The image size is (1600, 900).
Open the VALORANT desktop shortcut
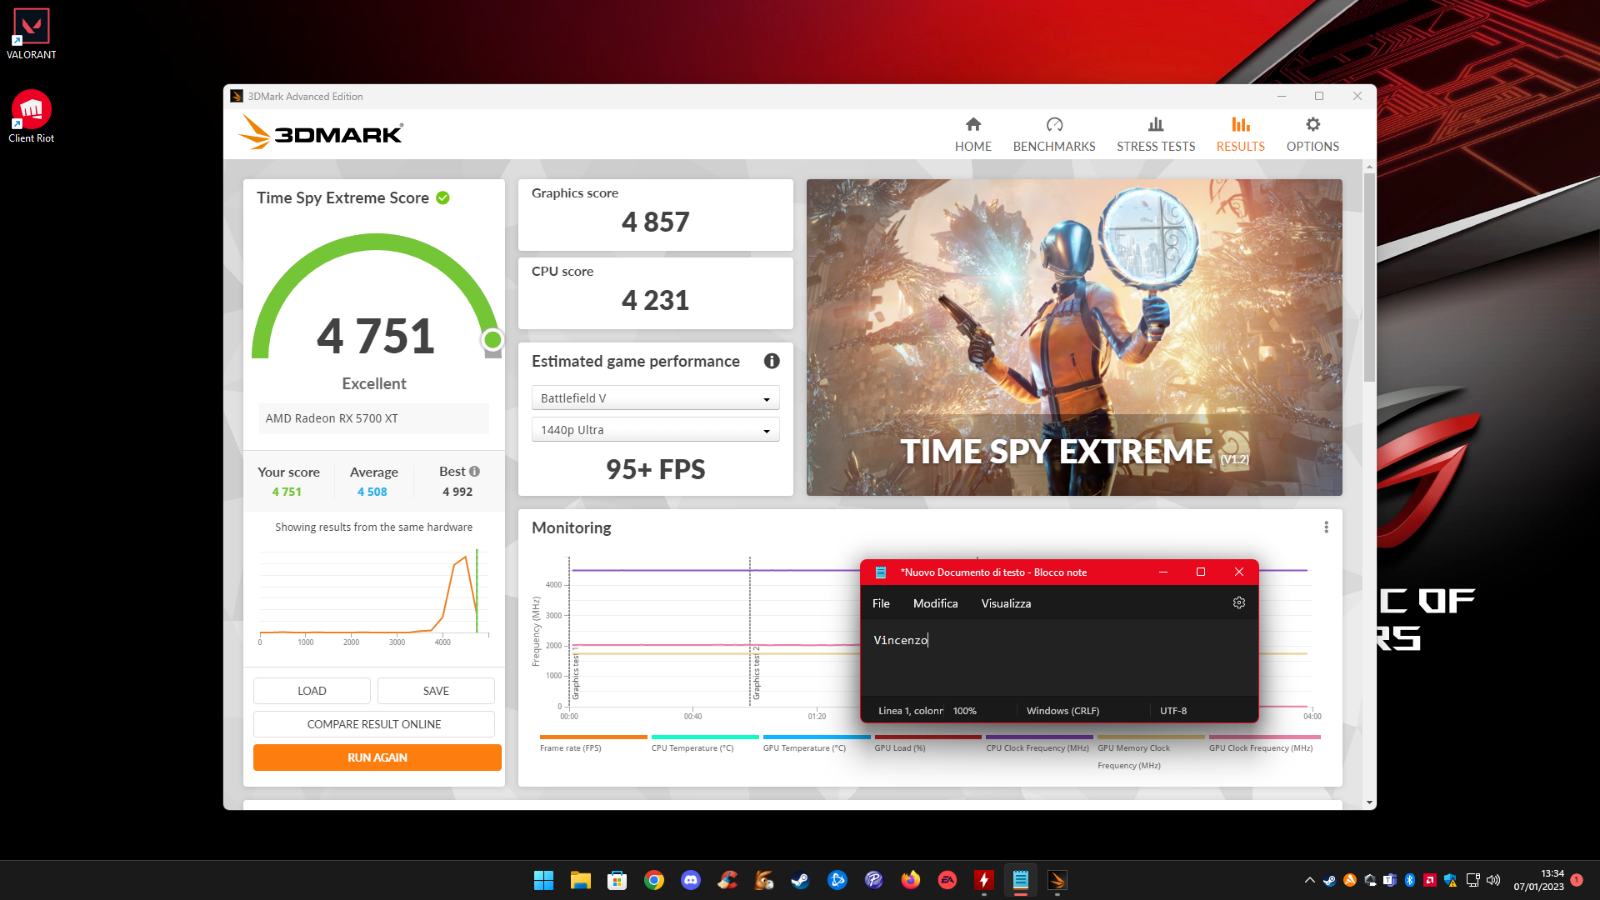pos(31,35)
